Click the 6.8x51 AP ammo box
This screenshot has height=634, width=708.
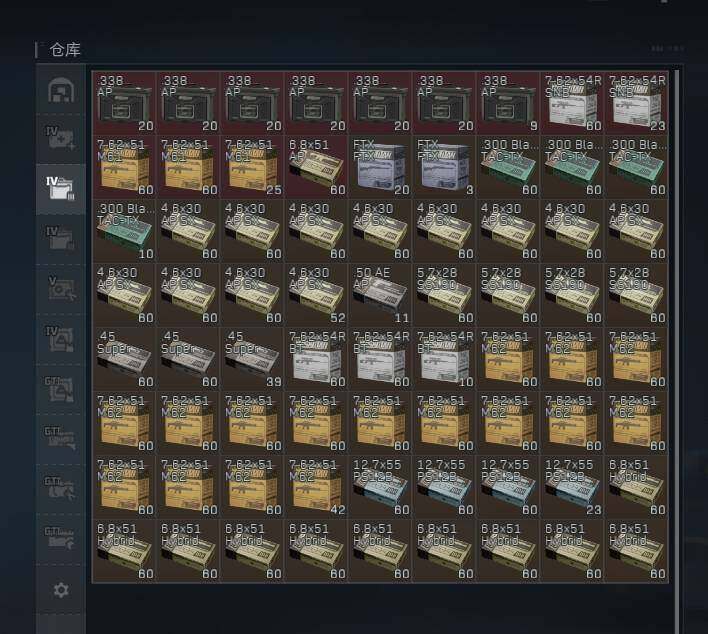pyautogui.click(x=316, y=166)
